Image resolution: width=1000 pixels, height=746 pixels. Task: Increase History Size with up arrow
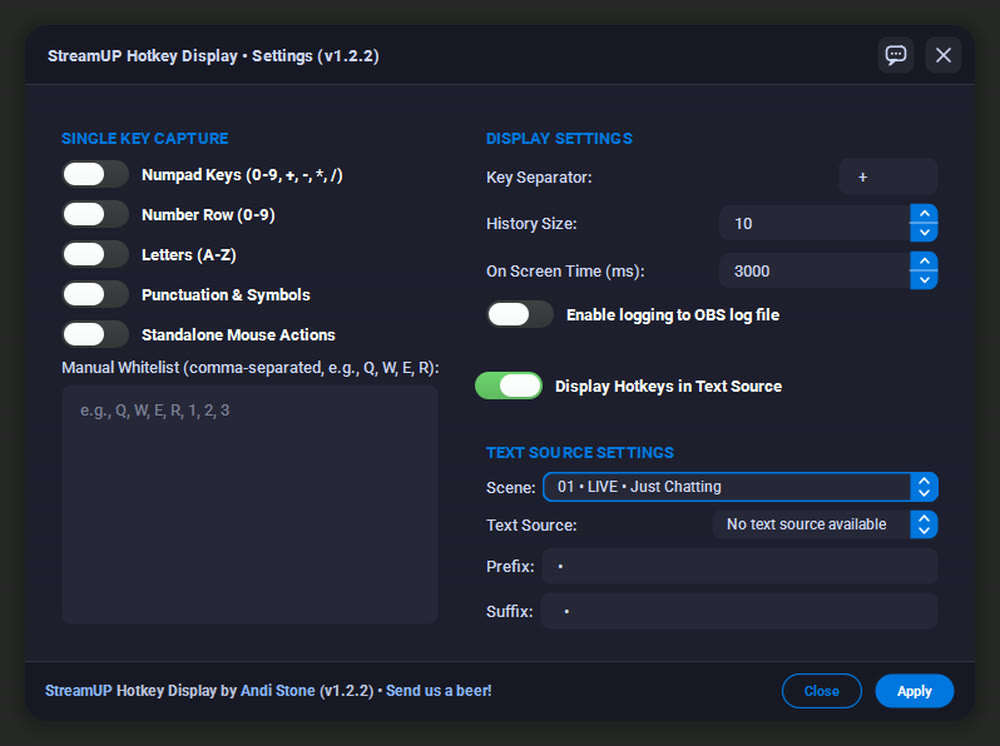924,214
